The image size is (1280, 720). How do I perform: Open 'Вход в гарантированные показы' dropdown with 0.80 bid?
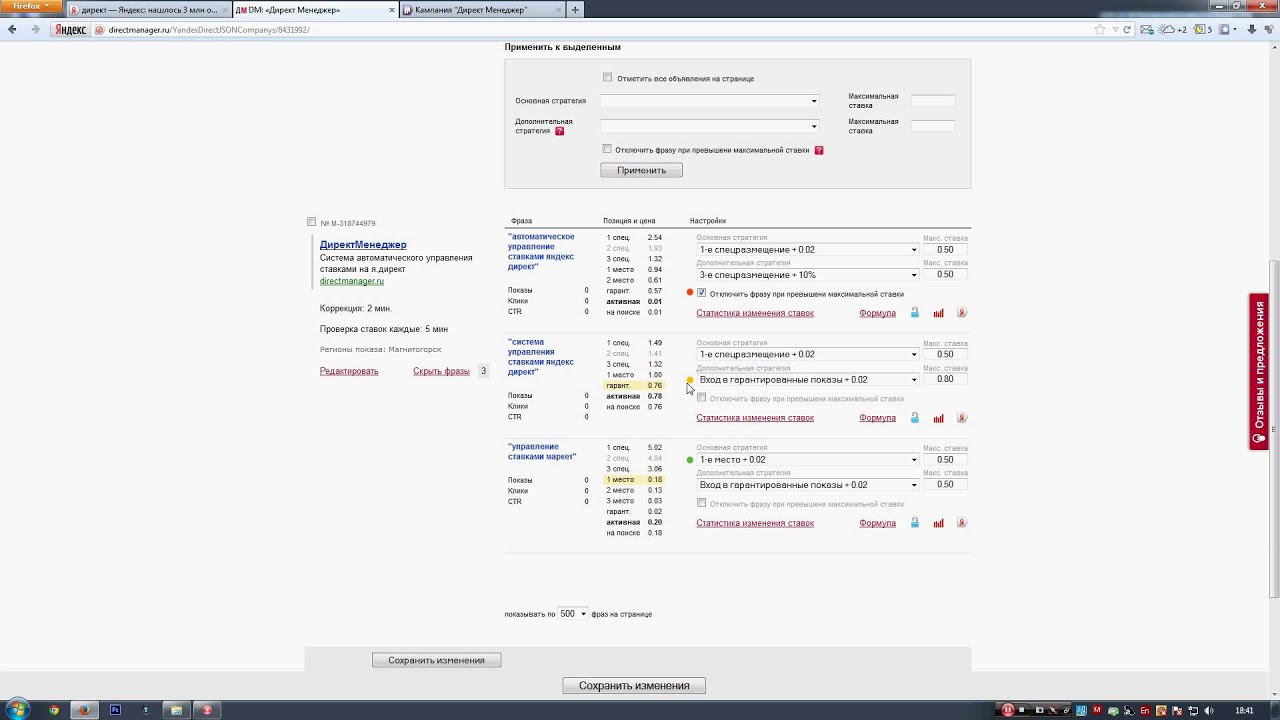tap(808, 380)
